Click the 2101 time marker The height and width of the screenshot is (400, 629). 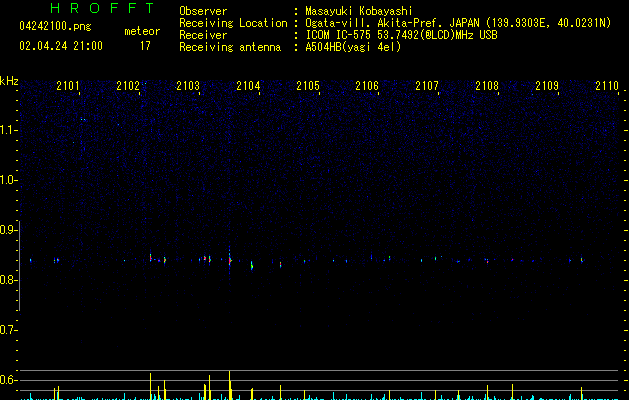coord(68,86)
